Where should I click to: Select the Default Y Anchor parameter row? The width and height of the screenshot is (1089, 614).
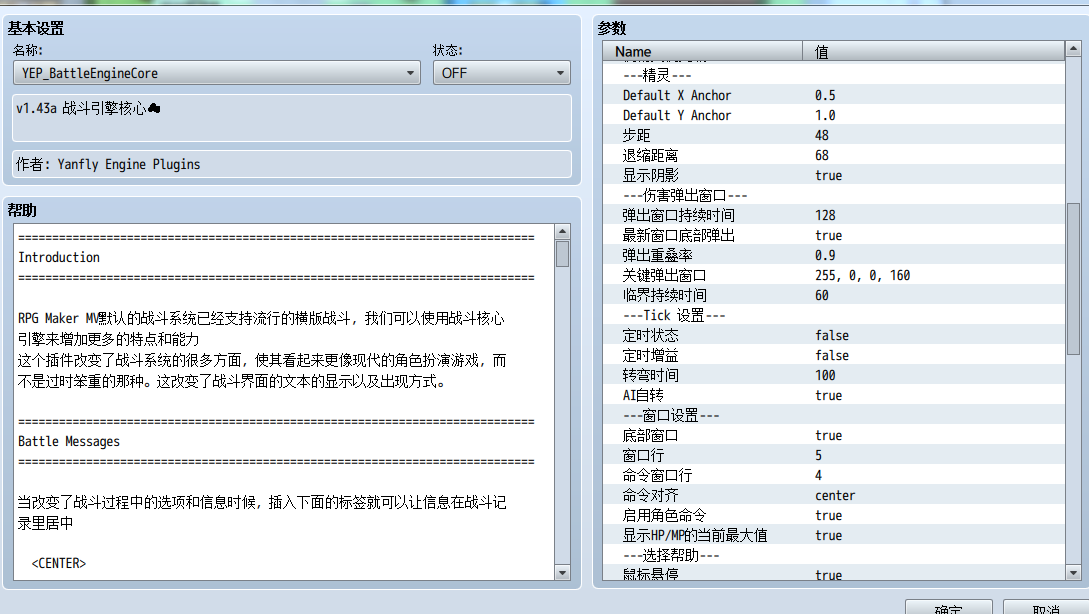[833, 115]
